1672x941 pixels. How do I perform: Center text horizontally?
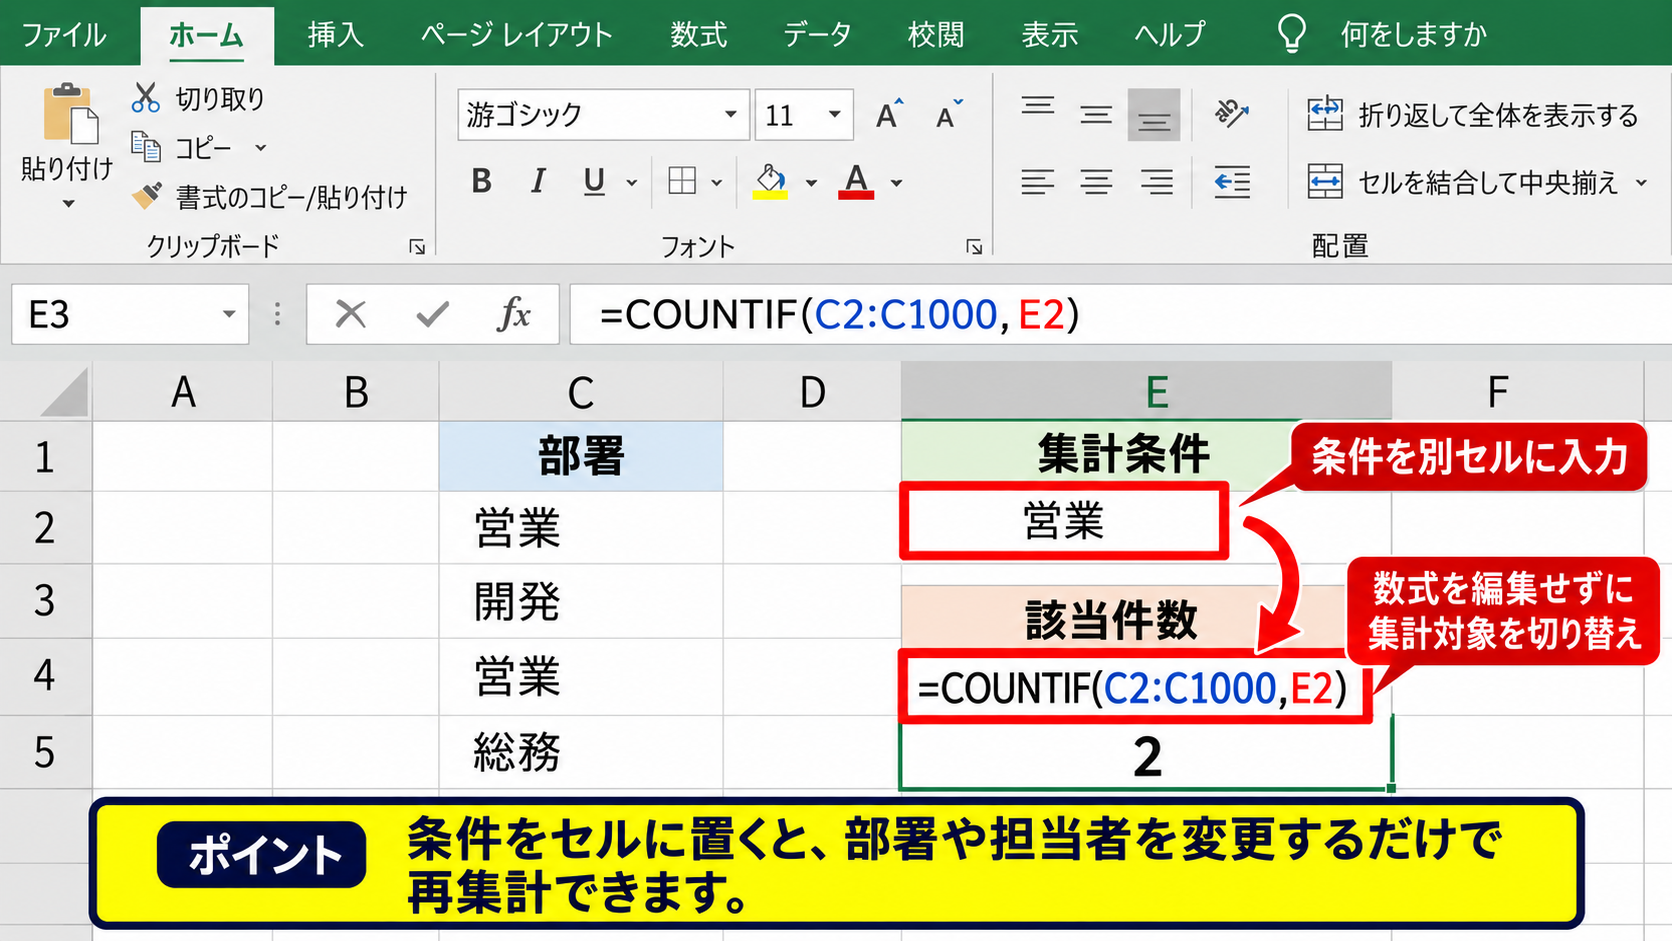[x=1096, y=182]
